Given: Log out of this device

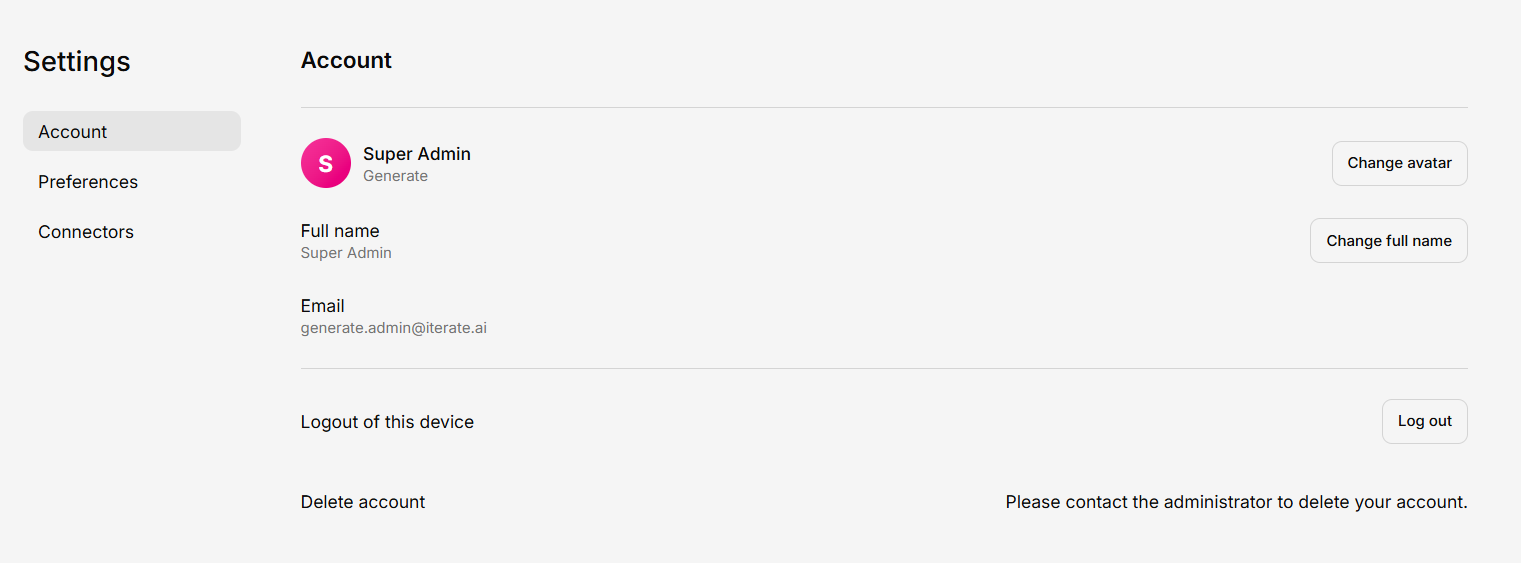Looking at the screenshot, I should tap(1424, 421).
